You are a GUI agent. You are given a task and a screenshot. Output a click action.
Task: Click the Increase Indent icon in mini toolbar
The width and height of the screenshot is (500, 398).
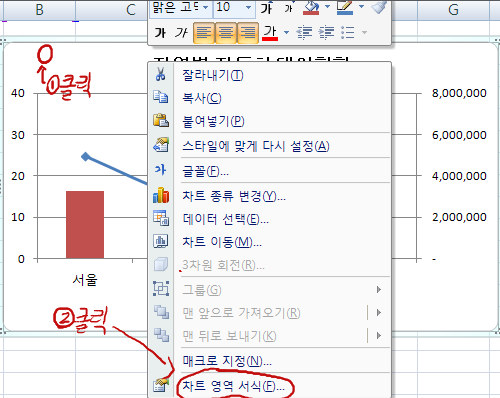point(326,33)
